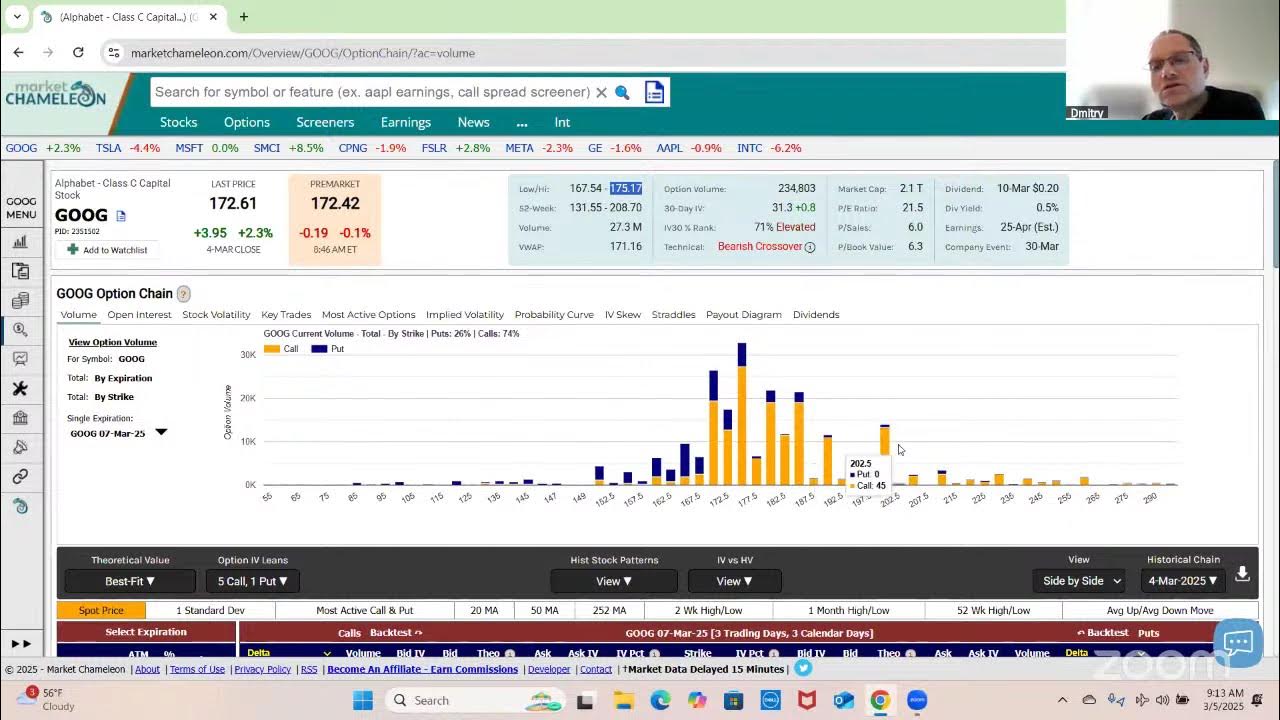Open the Key Trades tab

286,315
